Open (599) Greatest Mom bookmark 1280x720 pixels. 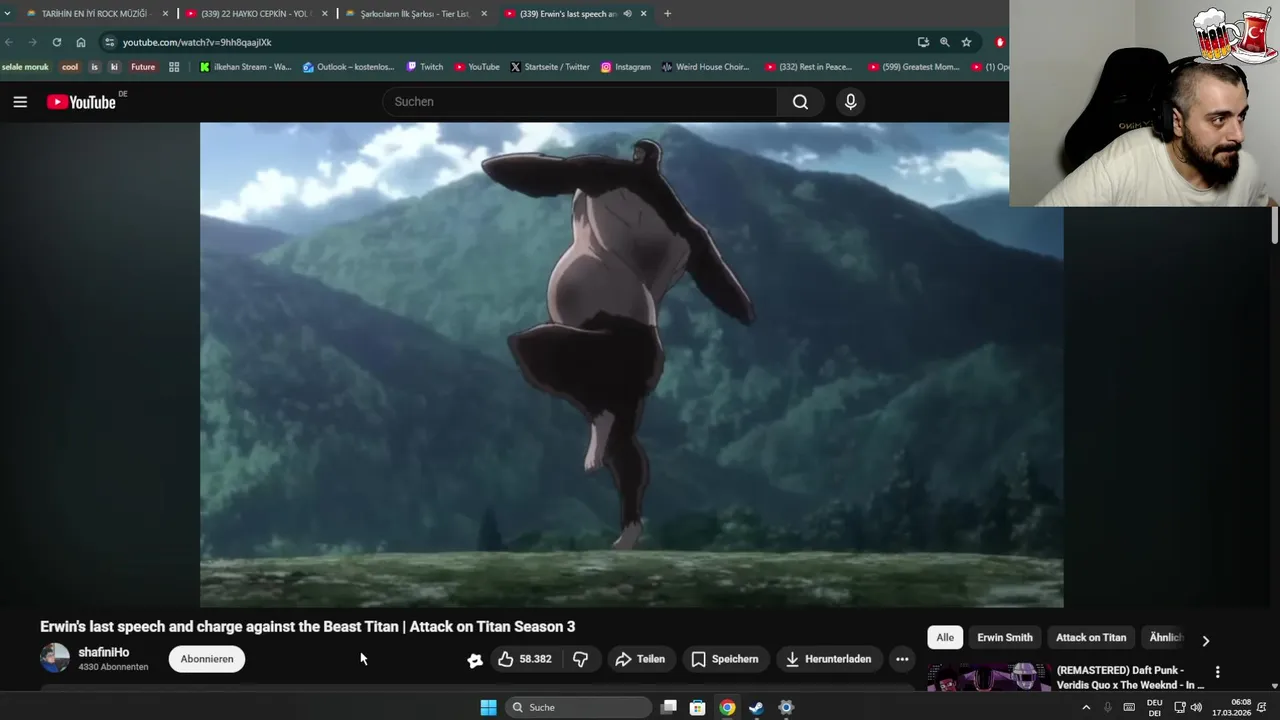point(914,67)
